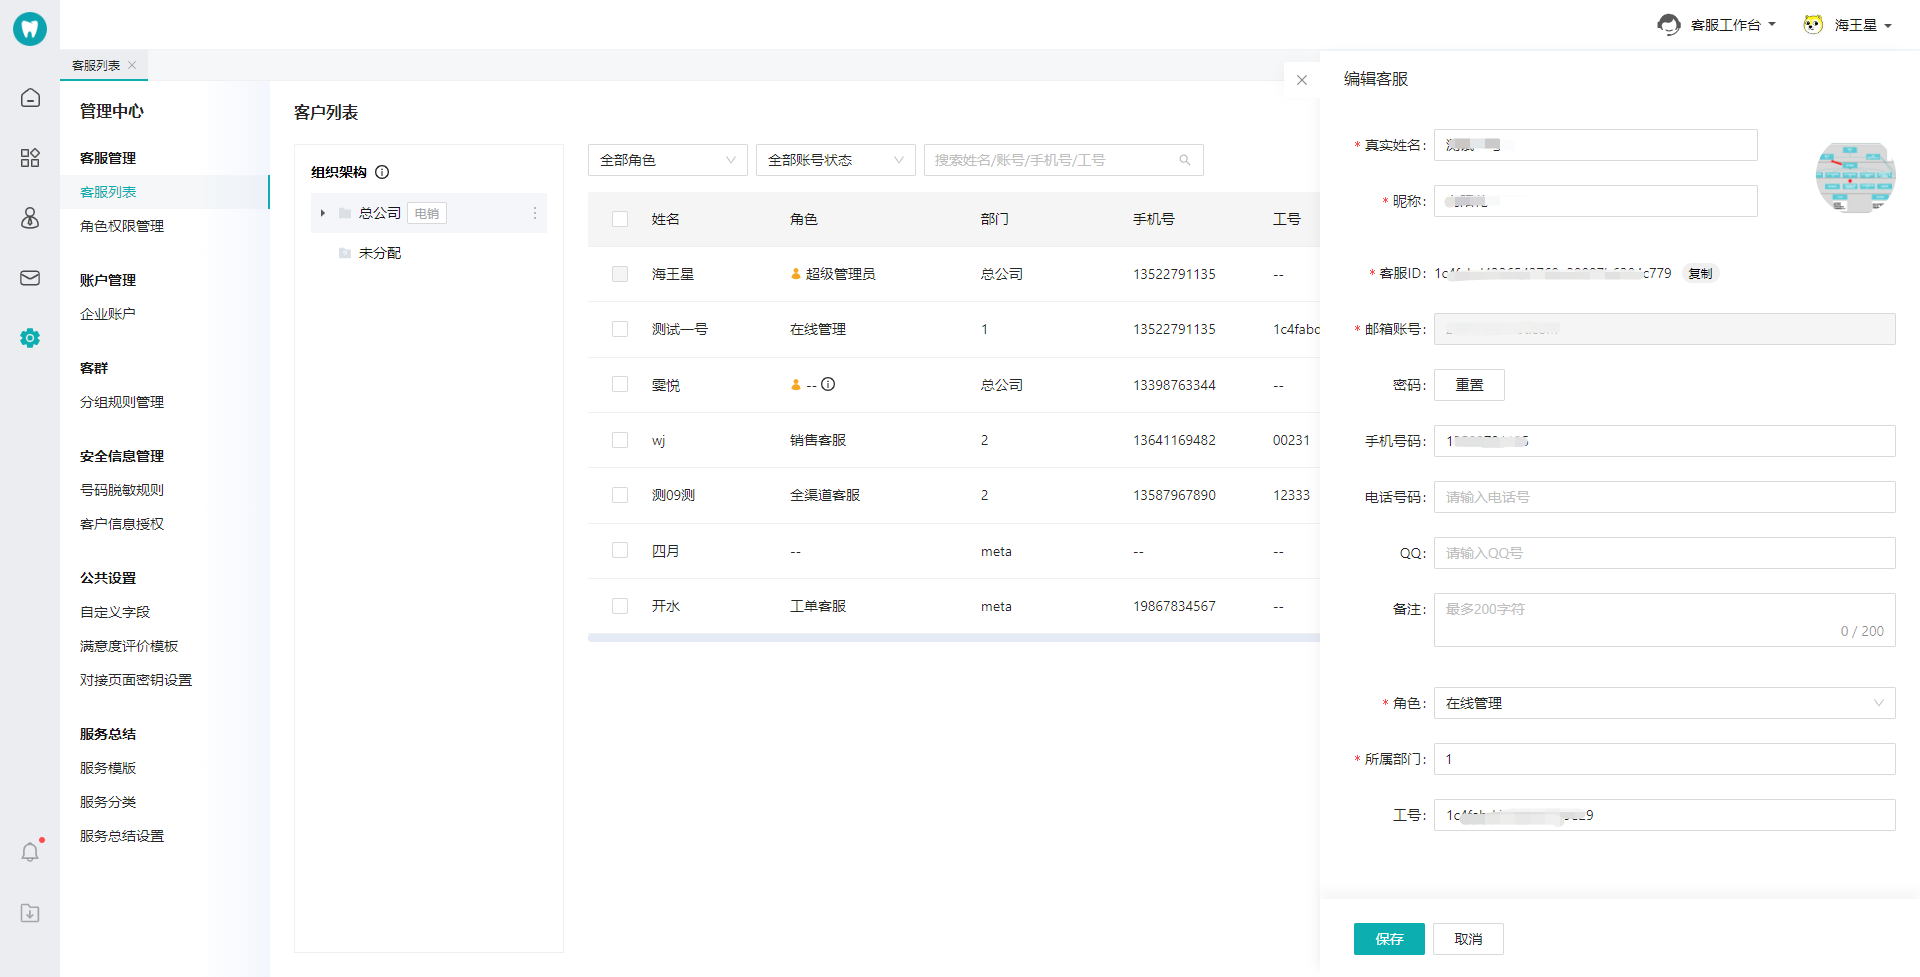Click the horizontal scrollbar under the table
The height and width of the screenshot is (977, 1920).
tap(954, 638)
